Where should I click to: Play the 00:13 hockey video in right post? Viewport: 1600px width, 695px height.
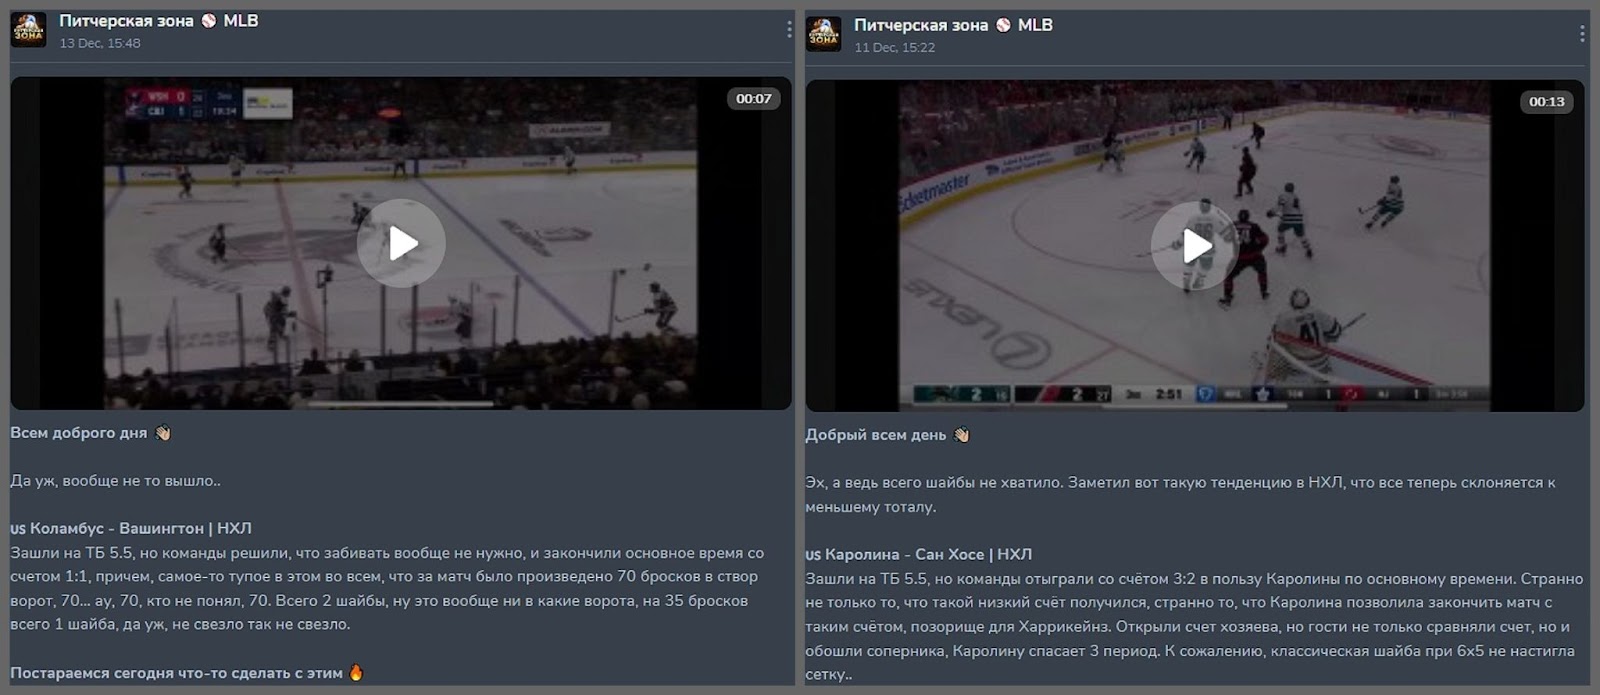[x=1195, y=246]
